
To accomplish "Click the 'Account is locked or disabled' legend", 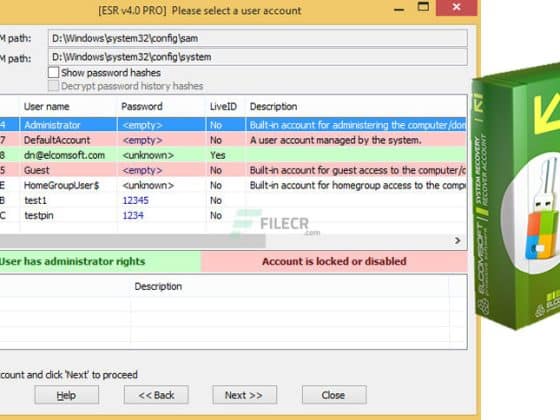I will coord(334,261).
